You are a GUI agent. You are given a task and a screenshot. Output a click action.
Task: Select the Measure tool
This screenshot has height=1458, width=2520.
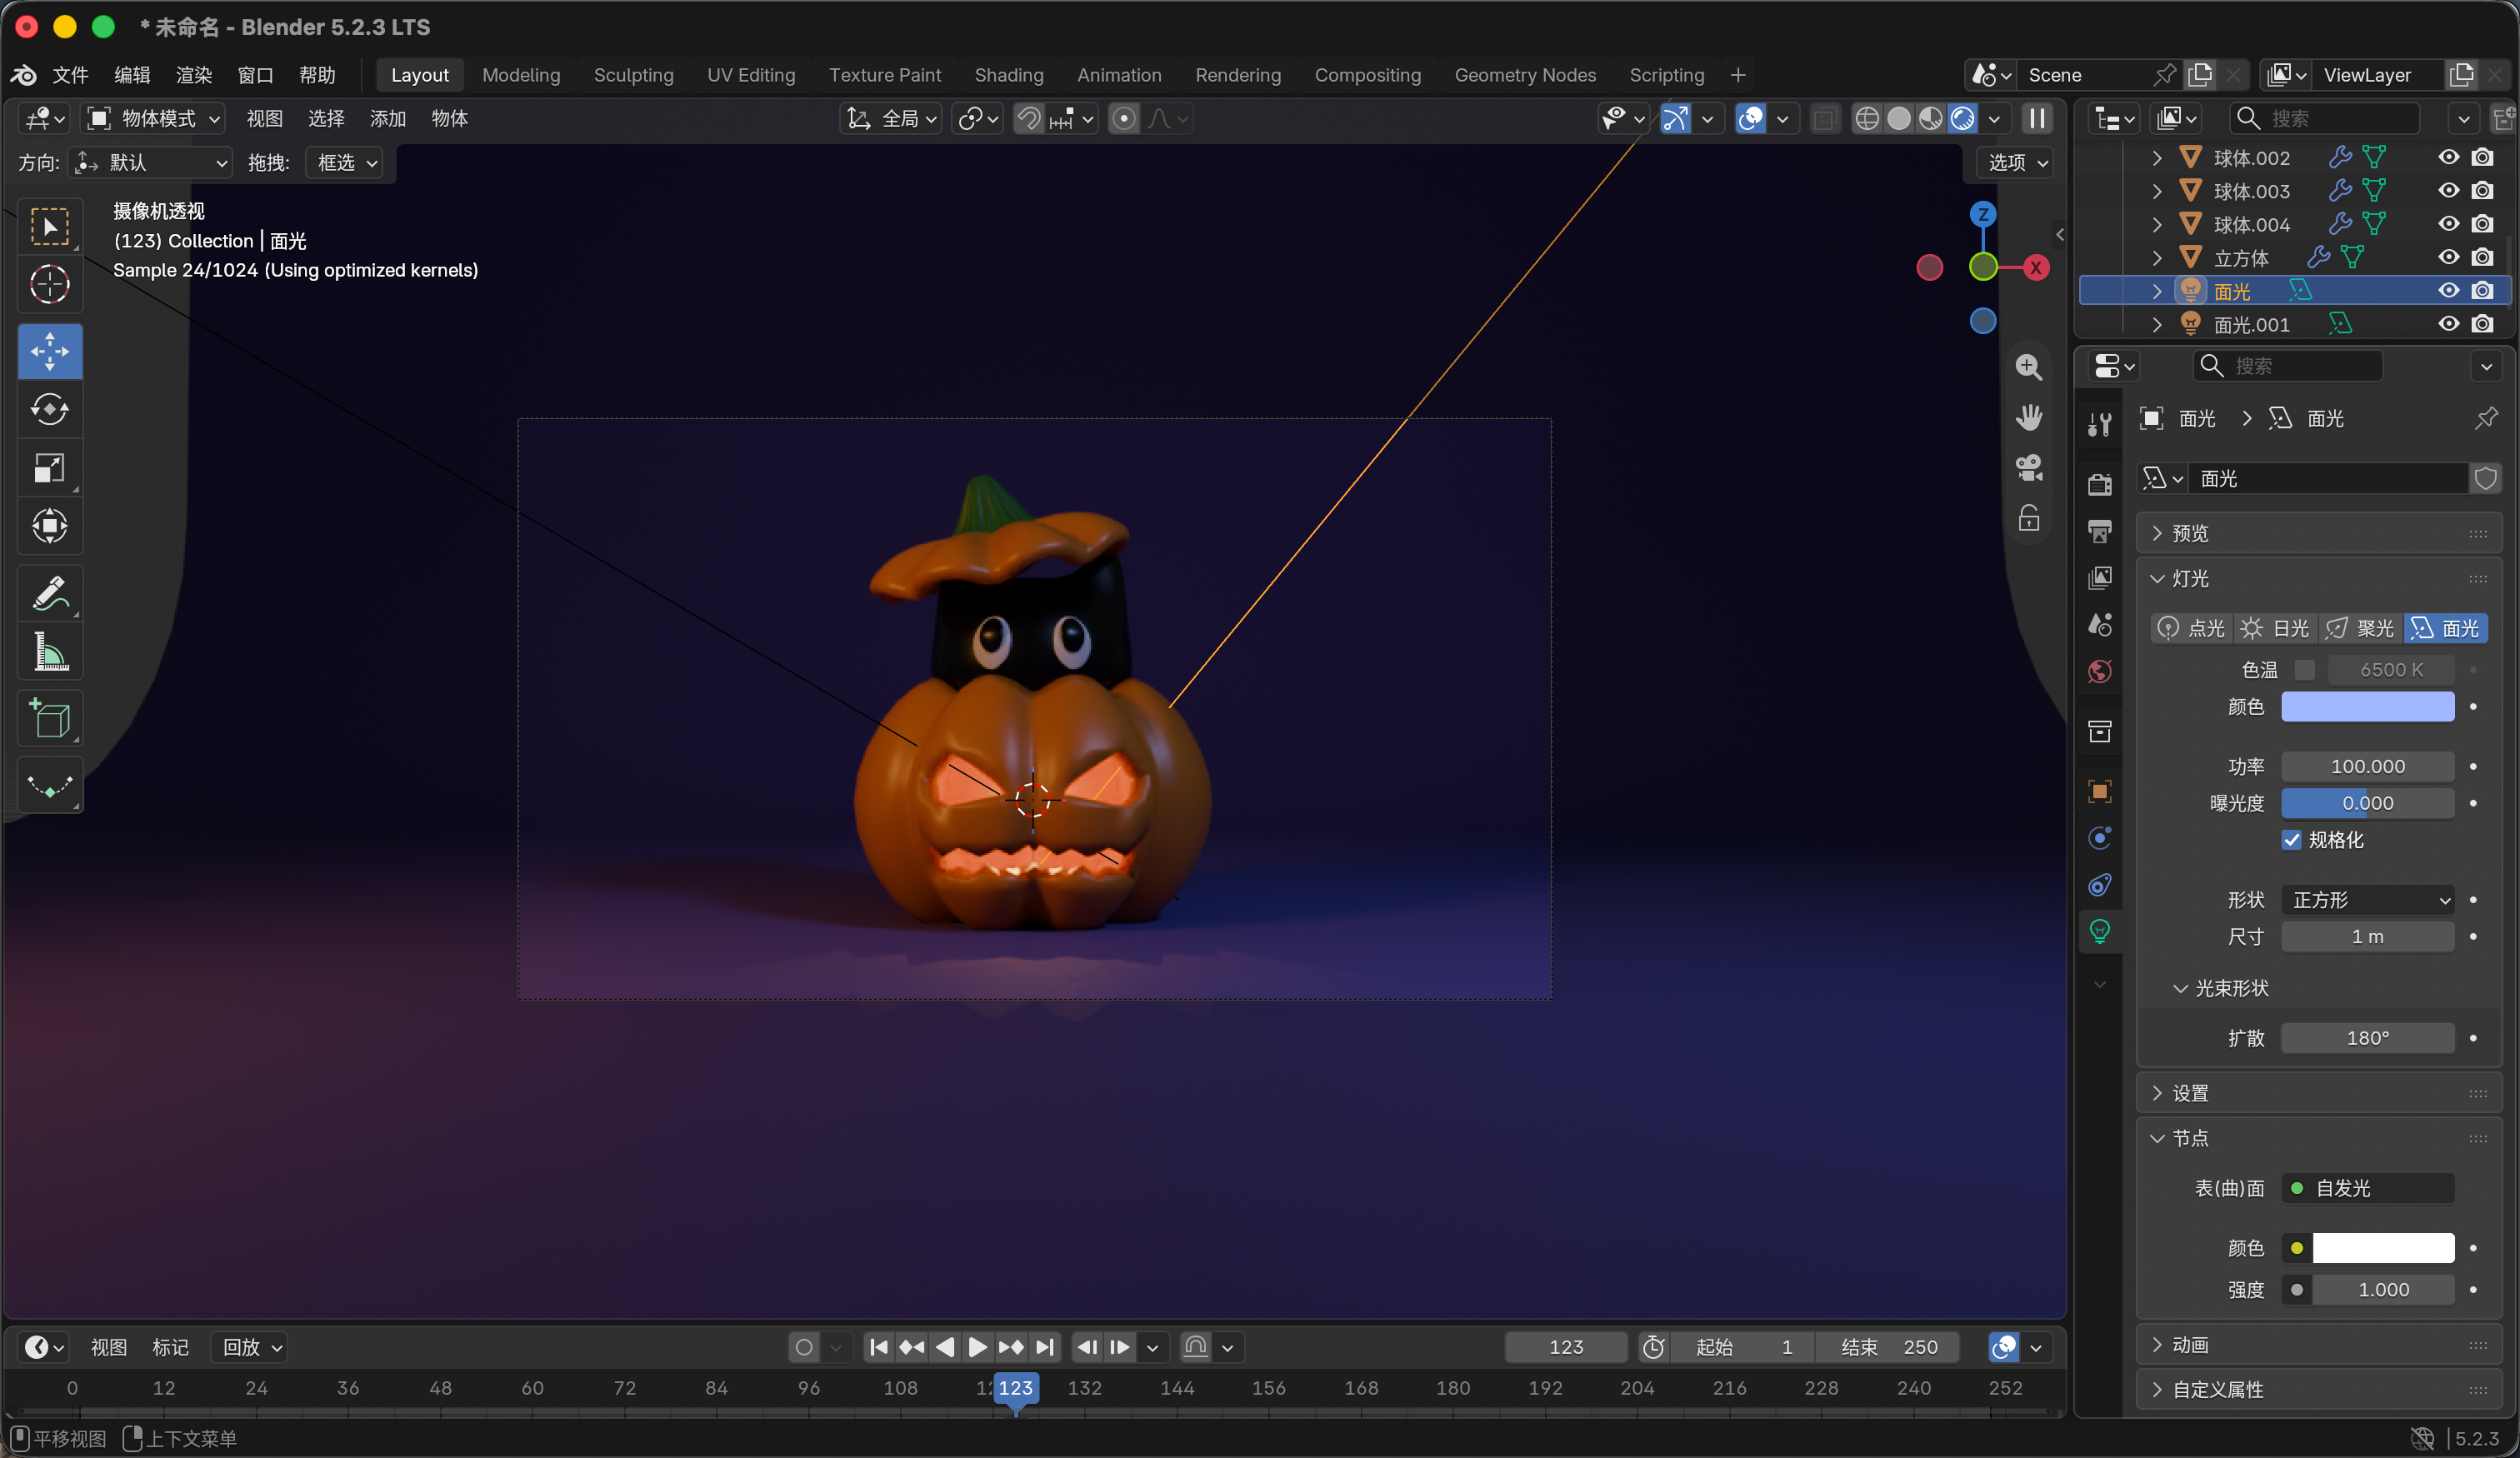(x=49, y=651)
